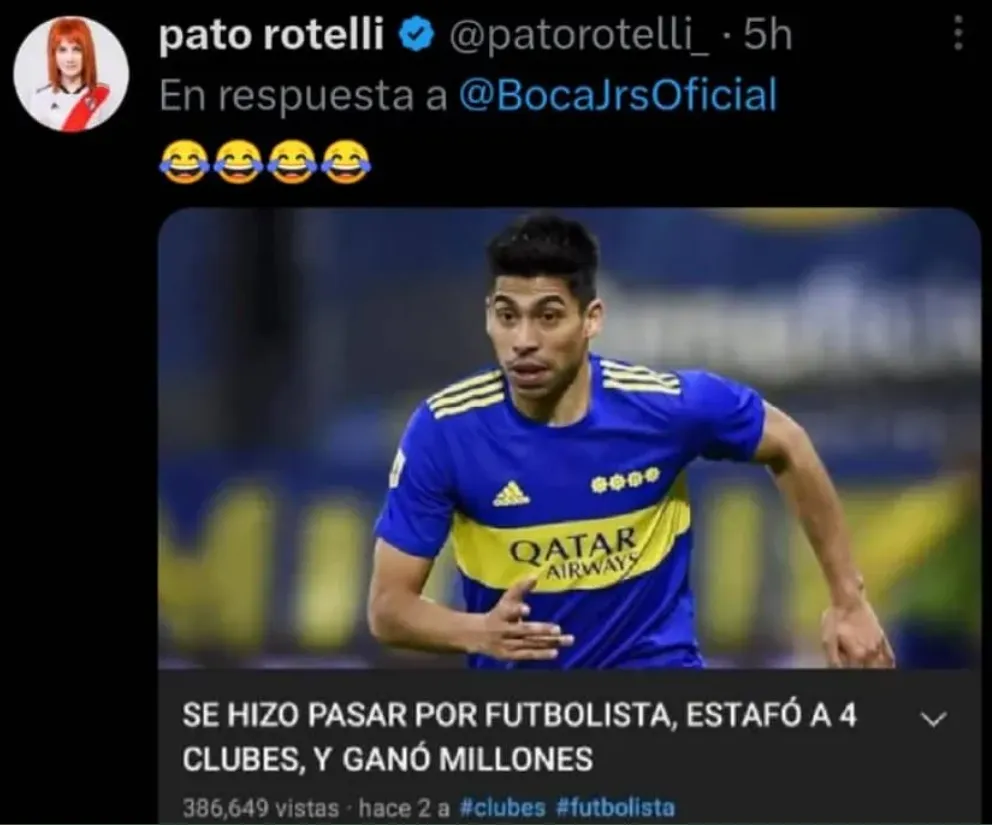Click the video title about FUTBOLISTA
Screen dimensions: 992x825
(x=519, y=737)
